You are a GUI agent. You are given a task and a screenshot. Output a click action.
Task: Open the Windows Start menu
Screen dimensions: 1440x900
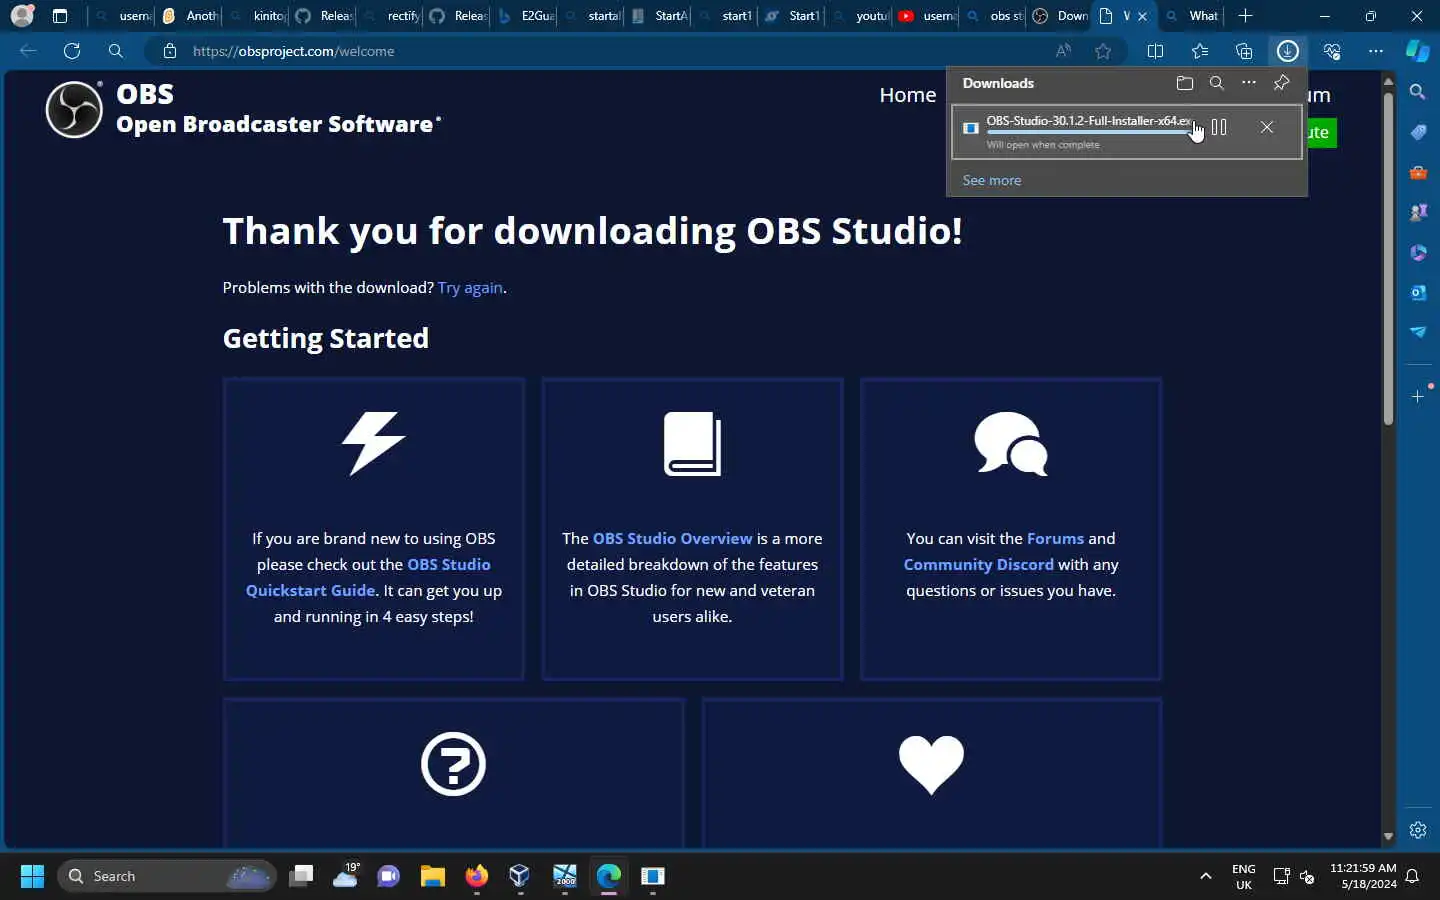tap(32, 876)
